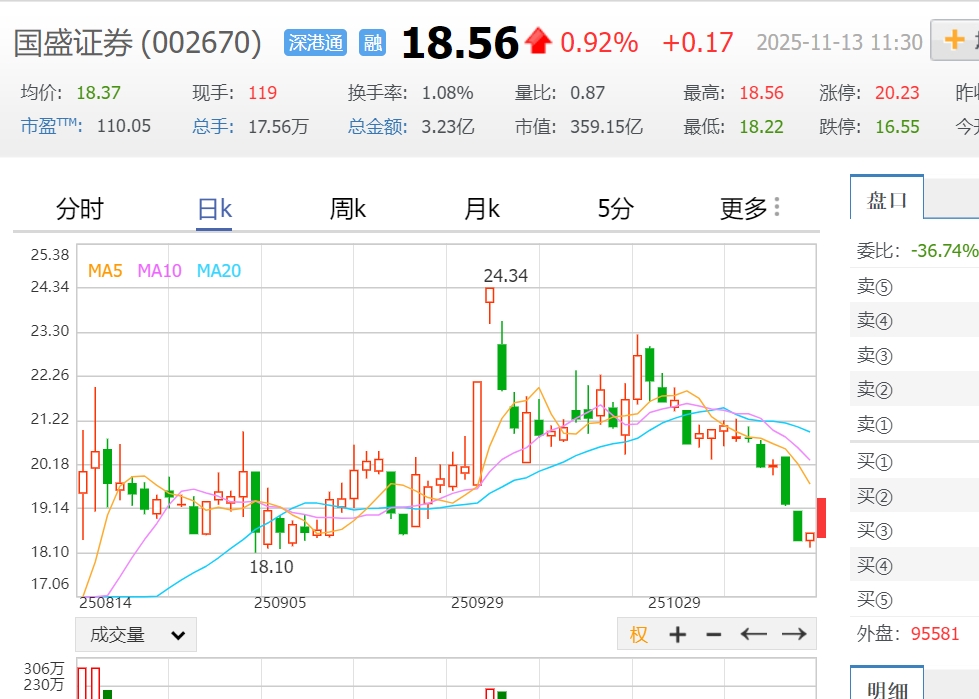The width and height of the screenshot is (979, 699).
Task: Click the 250814 date axis label
Action: point(106,603)
